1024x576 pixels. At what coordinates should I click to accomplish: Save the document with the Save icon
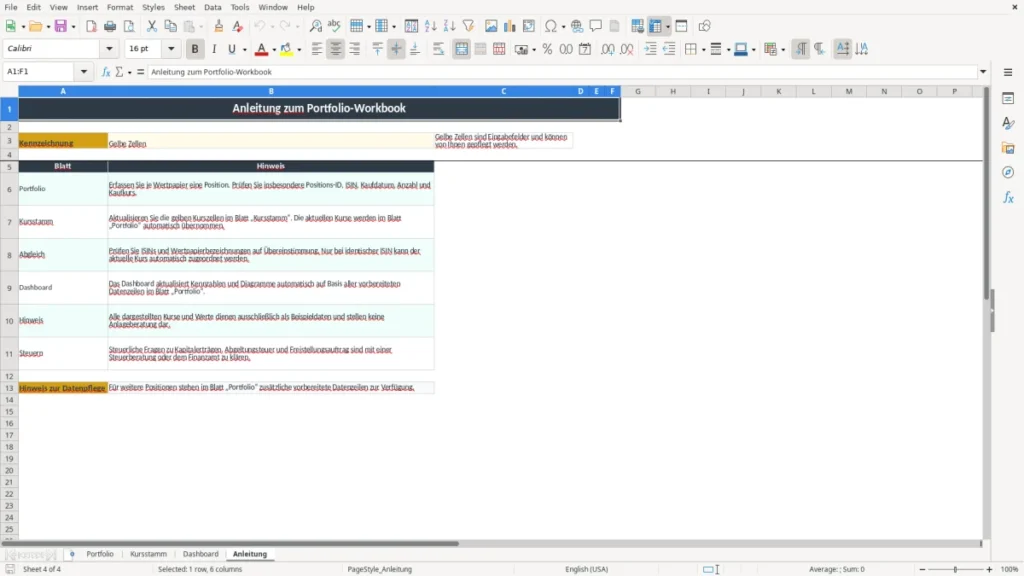(x=61, y=26)
